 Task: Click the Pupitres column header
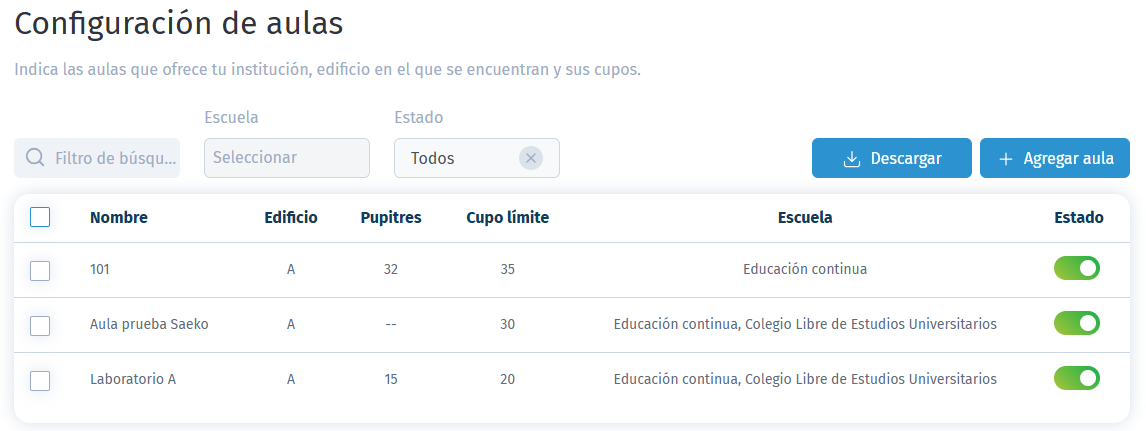(x=391, y=218)
